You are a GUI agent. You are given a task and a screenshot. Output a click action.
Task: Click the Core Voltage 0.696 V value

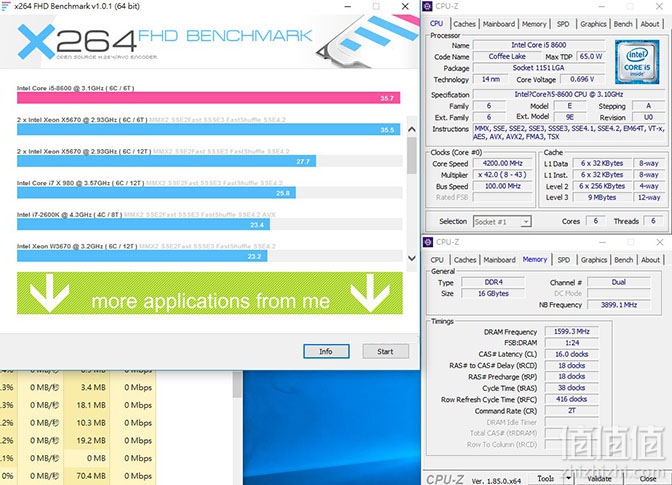tap(582, 79)
